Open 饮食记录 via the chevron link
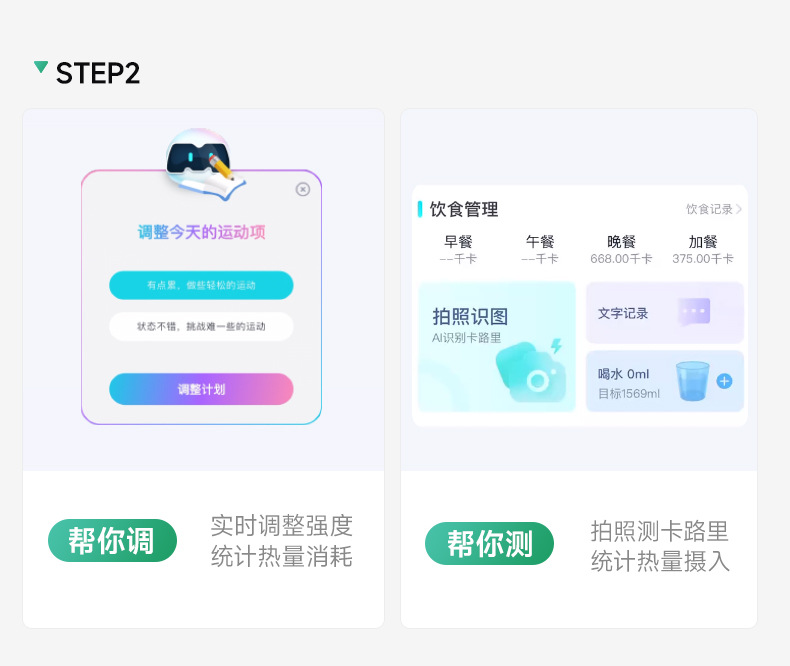This screenshot has width=790, height=666. [x=713, y=209]
